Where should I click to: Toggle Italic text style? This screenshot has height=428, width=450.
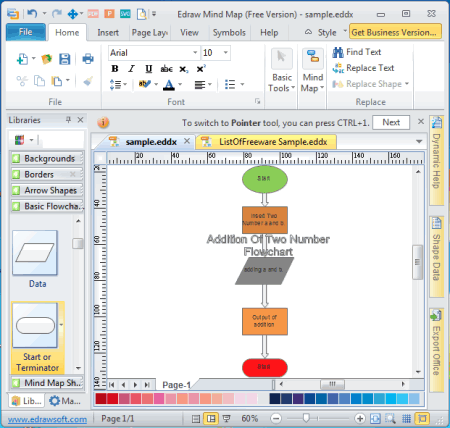coord(132,69)
